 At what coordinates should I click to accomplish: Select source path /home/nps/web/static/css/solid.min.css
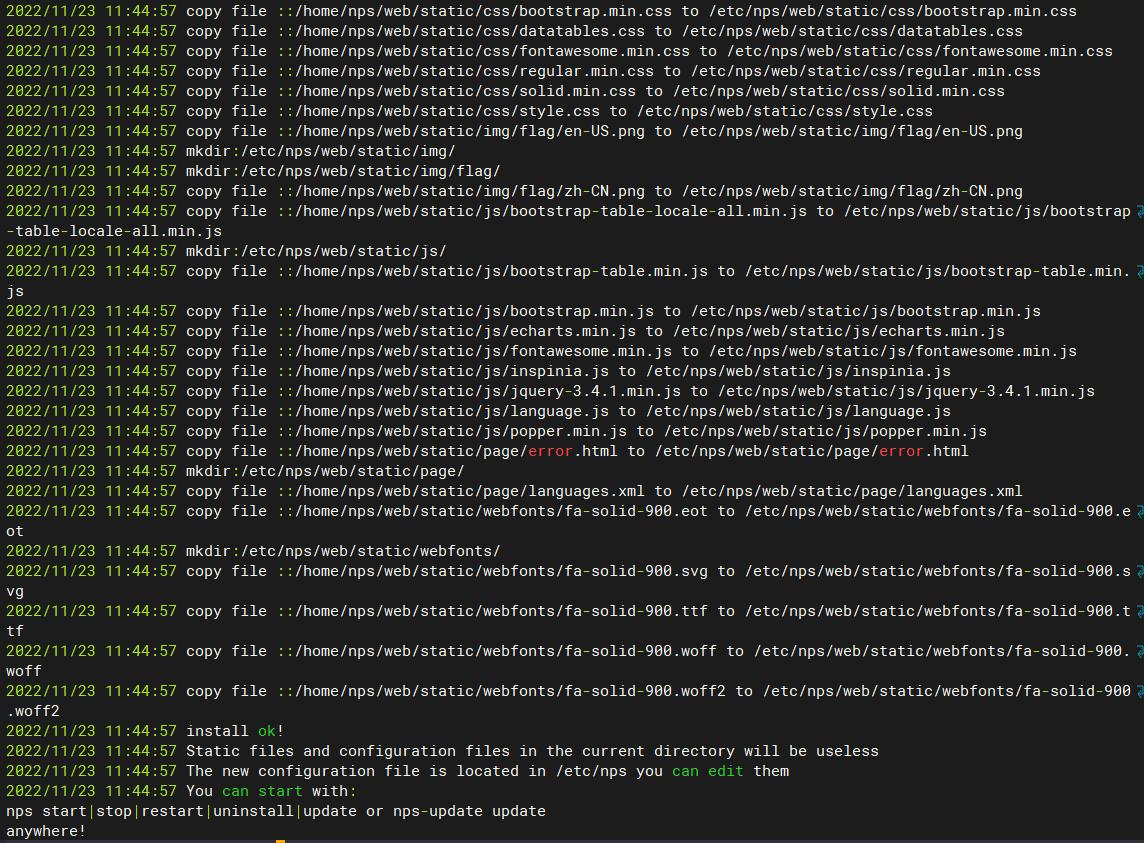click(465, 91)
